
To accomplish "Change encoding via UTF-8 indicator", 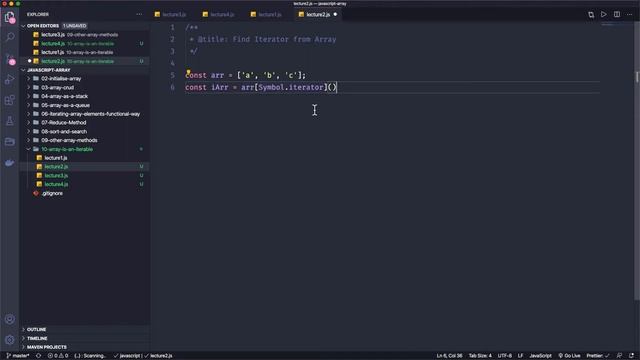I will click(504, 356).
